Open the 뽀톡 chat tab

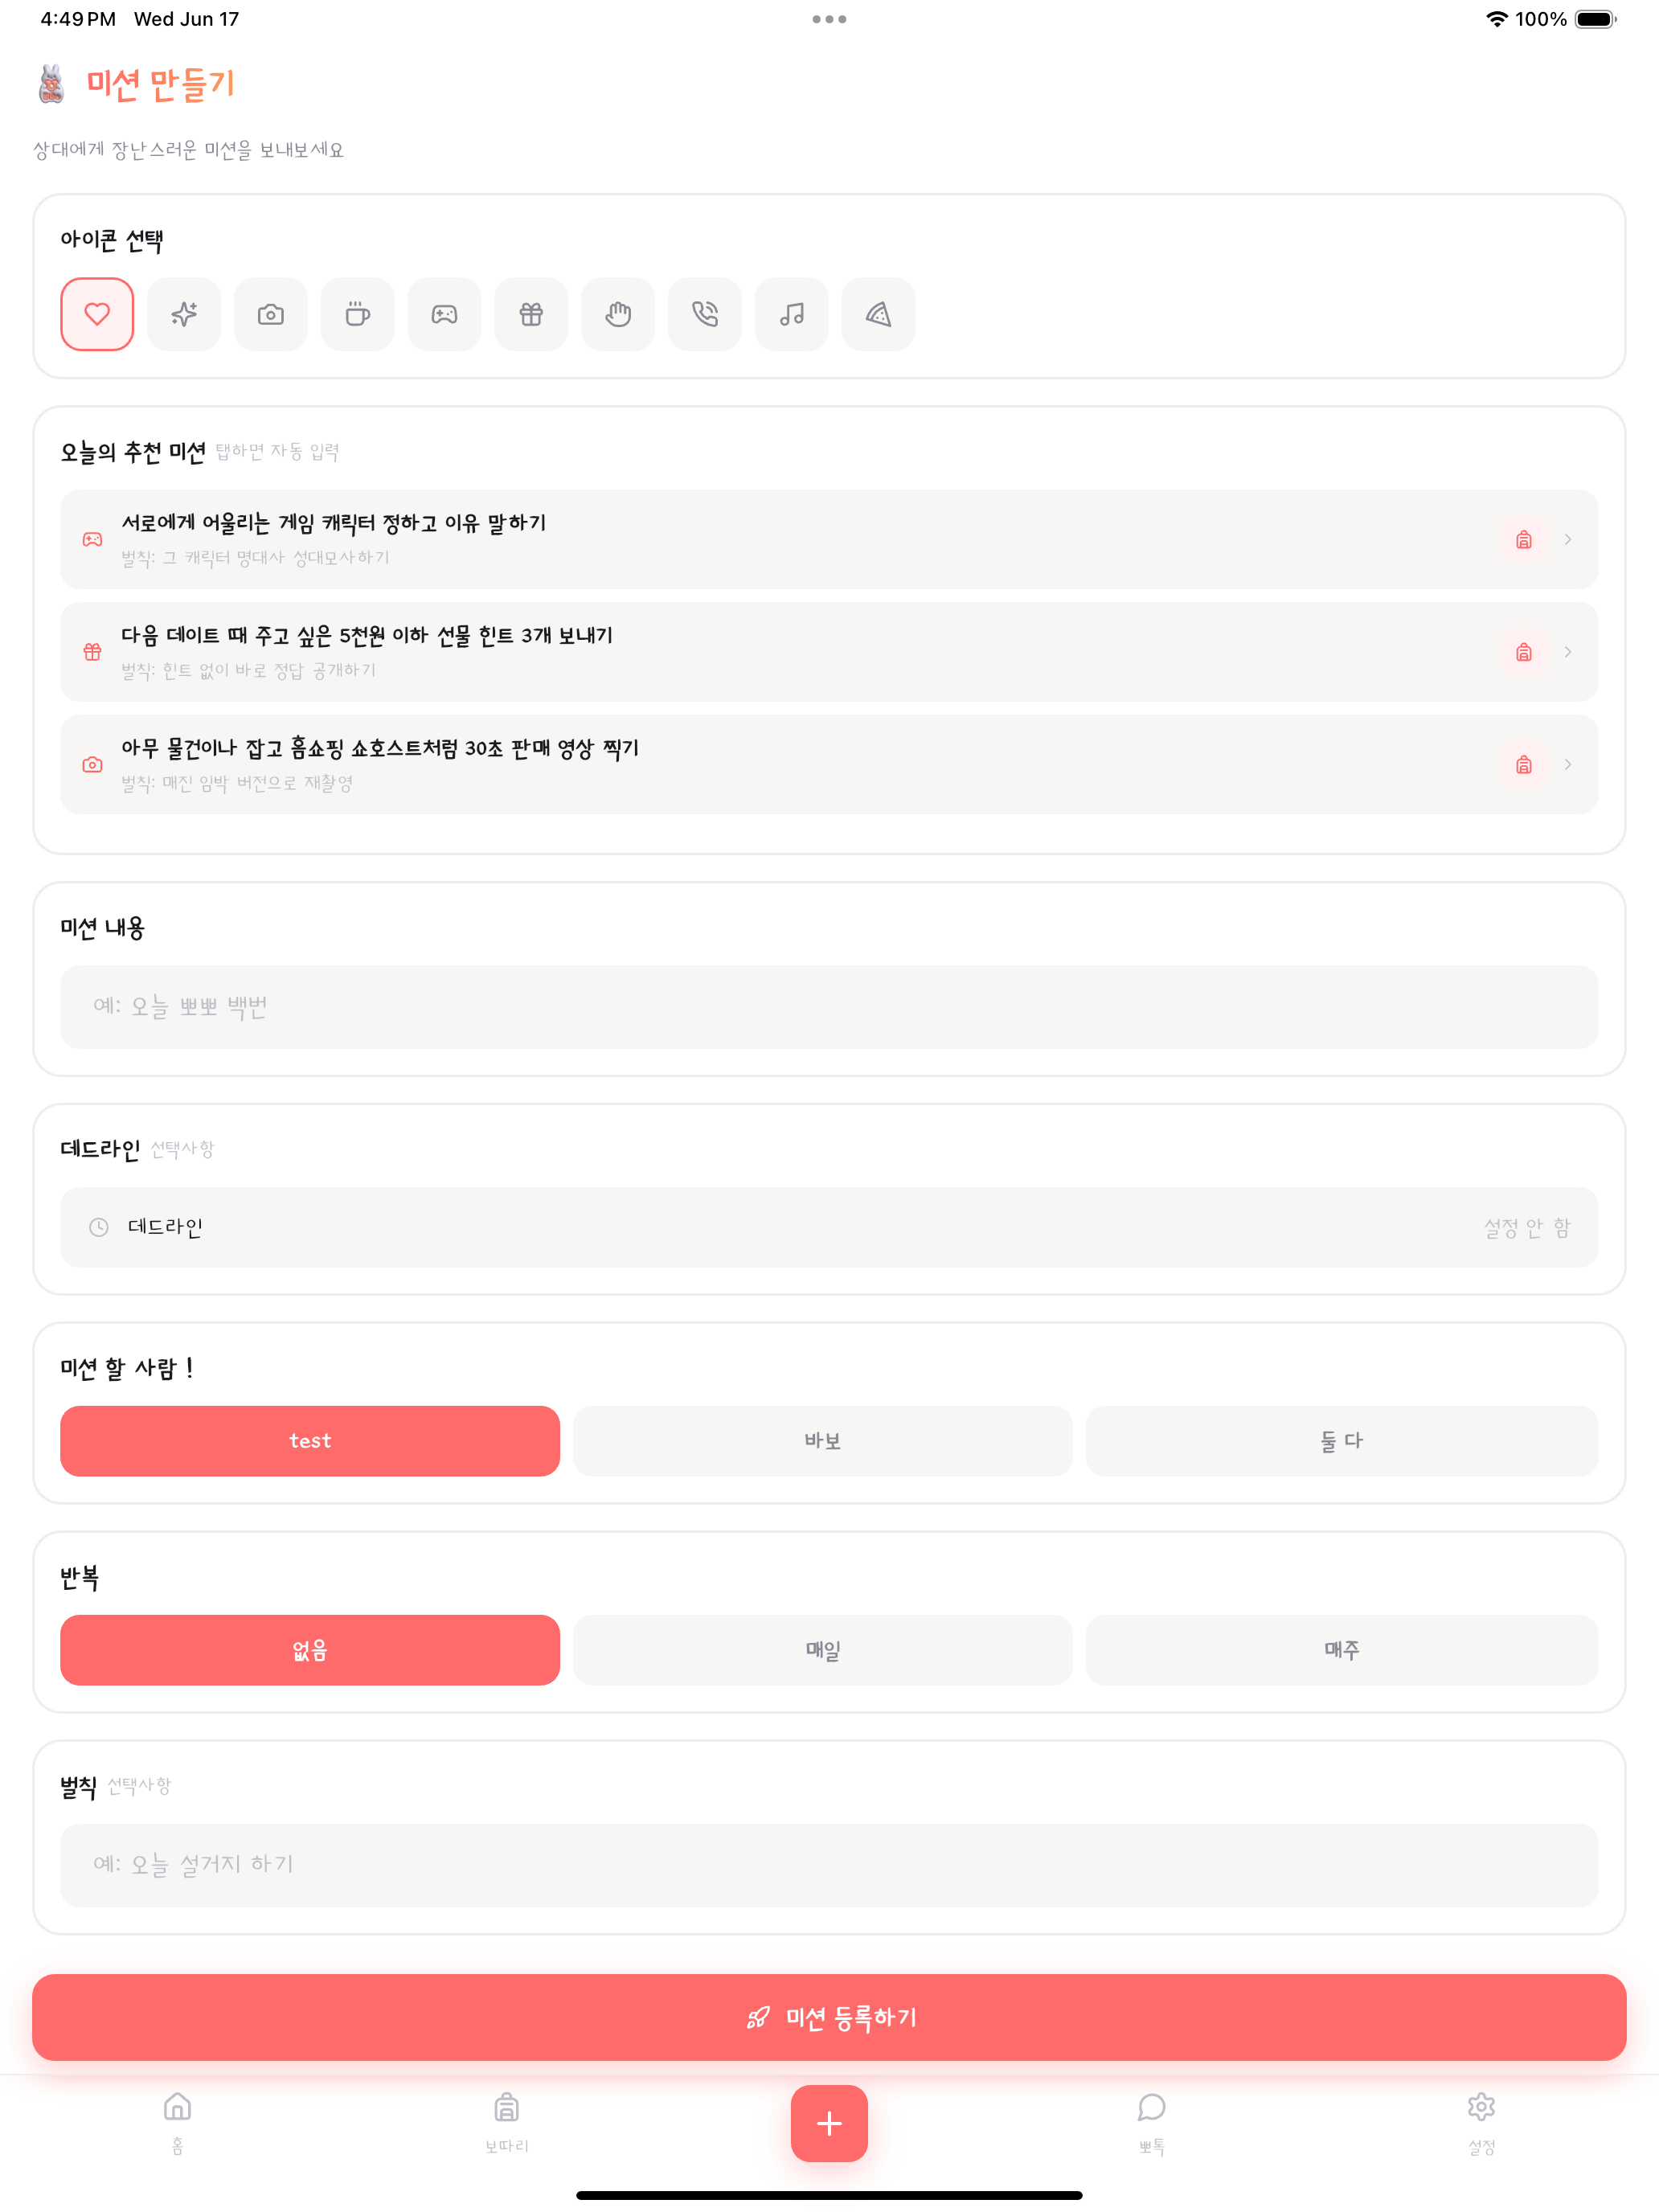point(1151,2122)
